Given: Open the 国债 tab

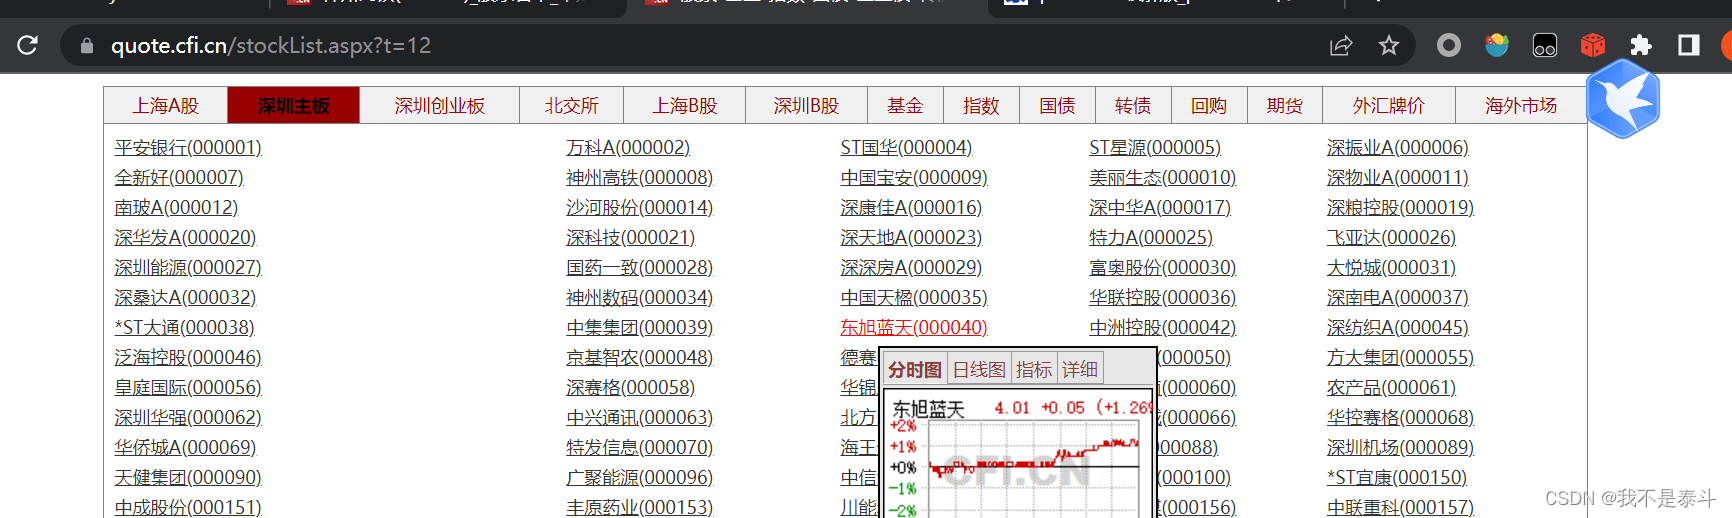Looking at the screenshot, I should point(1057,106).
